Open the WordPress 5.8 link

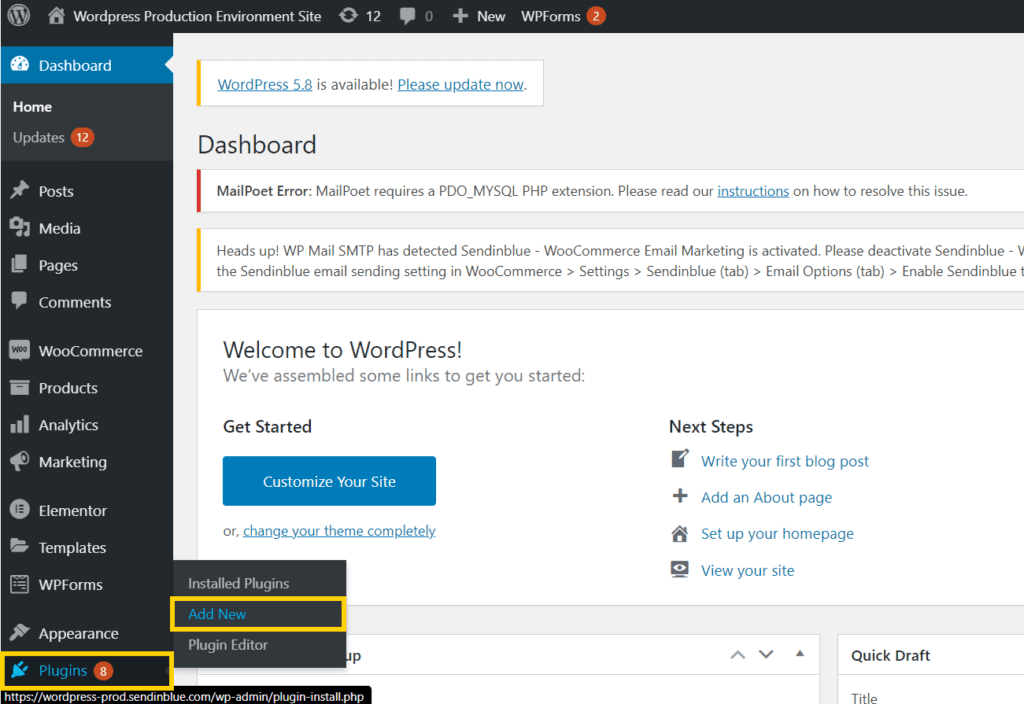pos(264,84)
